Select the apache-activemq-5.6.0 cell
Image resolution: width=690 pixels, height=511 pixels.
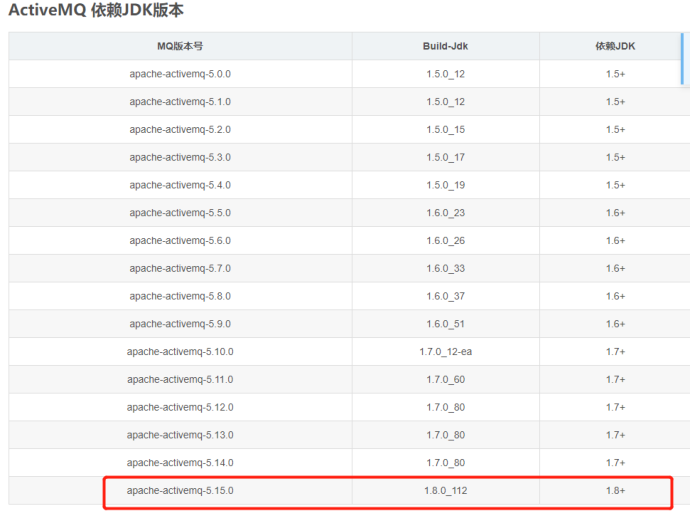coord(180,241)
